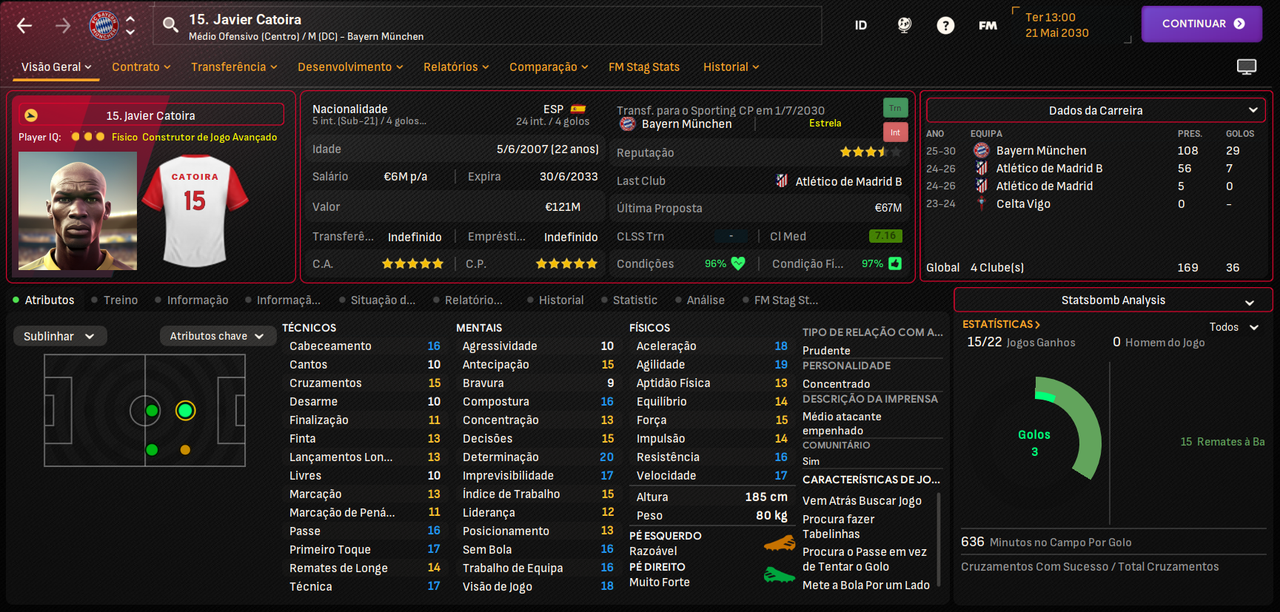Select the Historial sub-tab
This screenshot has height=612, width=1280.
pyautogui.click(x=554, y=300)
